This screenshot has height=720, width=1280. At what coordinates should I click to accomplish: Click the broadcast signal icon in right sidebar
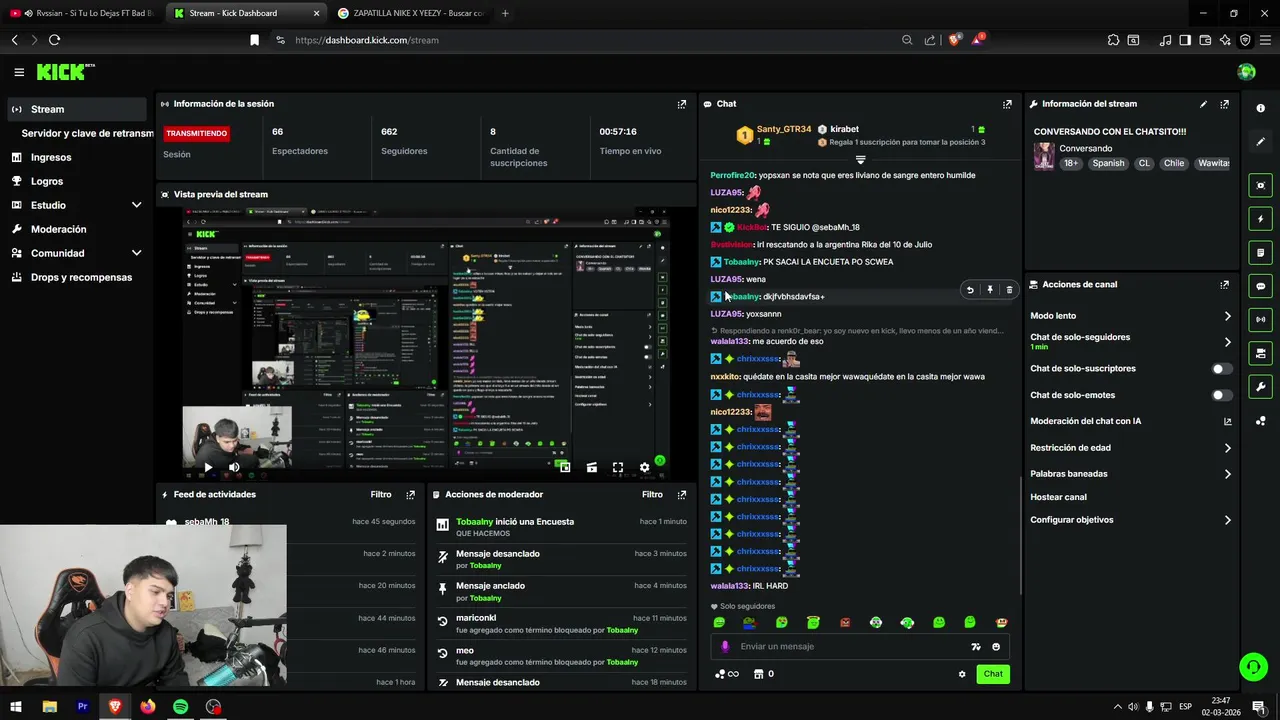click(x=1260, y=320)
